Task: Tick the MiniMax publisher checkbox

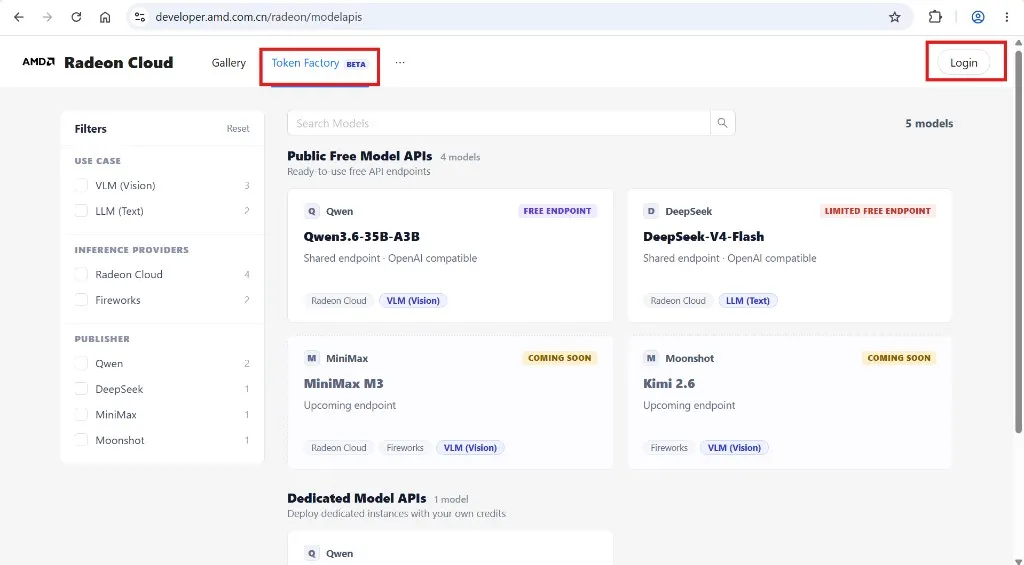Action: pyautogui.click(x=81, y=415)
